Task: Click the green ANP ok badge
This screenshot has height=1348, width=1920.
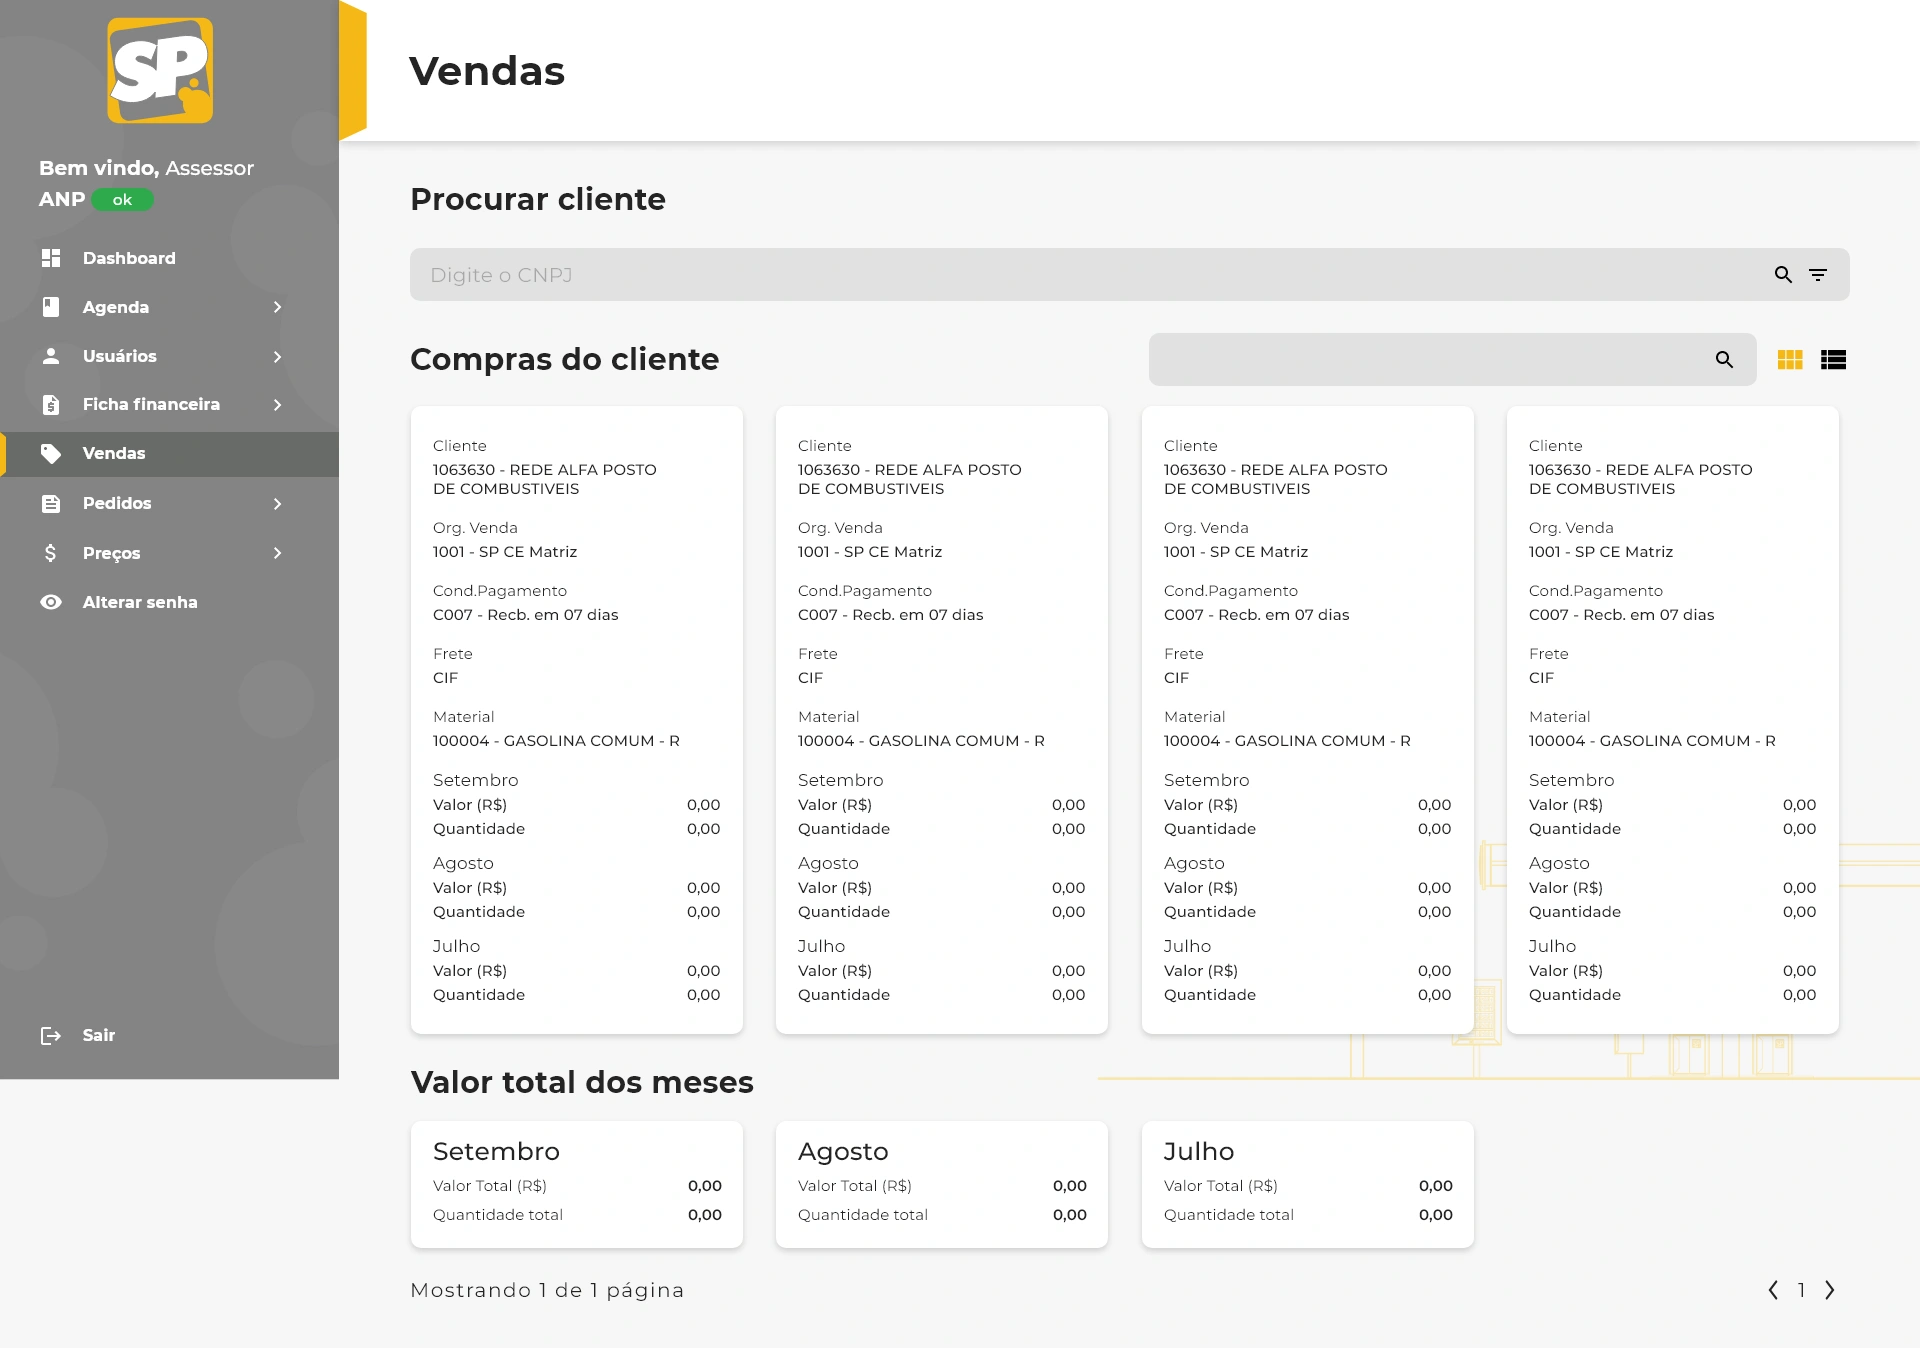Action: (x=123, y=200)
